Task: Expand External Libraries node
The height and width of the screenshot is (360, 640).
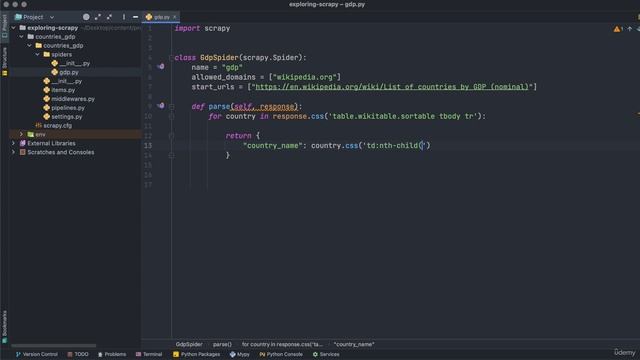Action: (14, 143)
